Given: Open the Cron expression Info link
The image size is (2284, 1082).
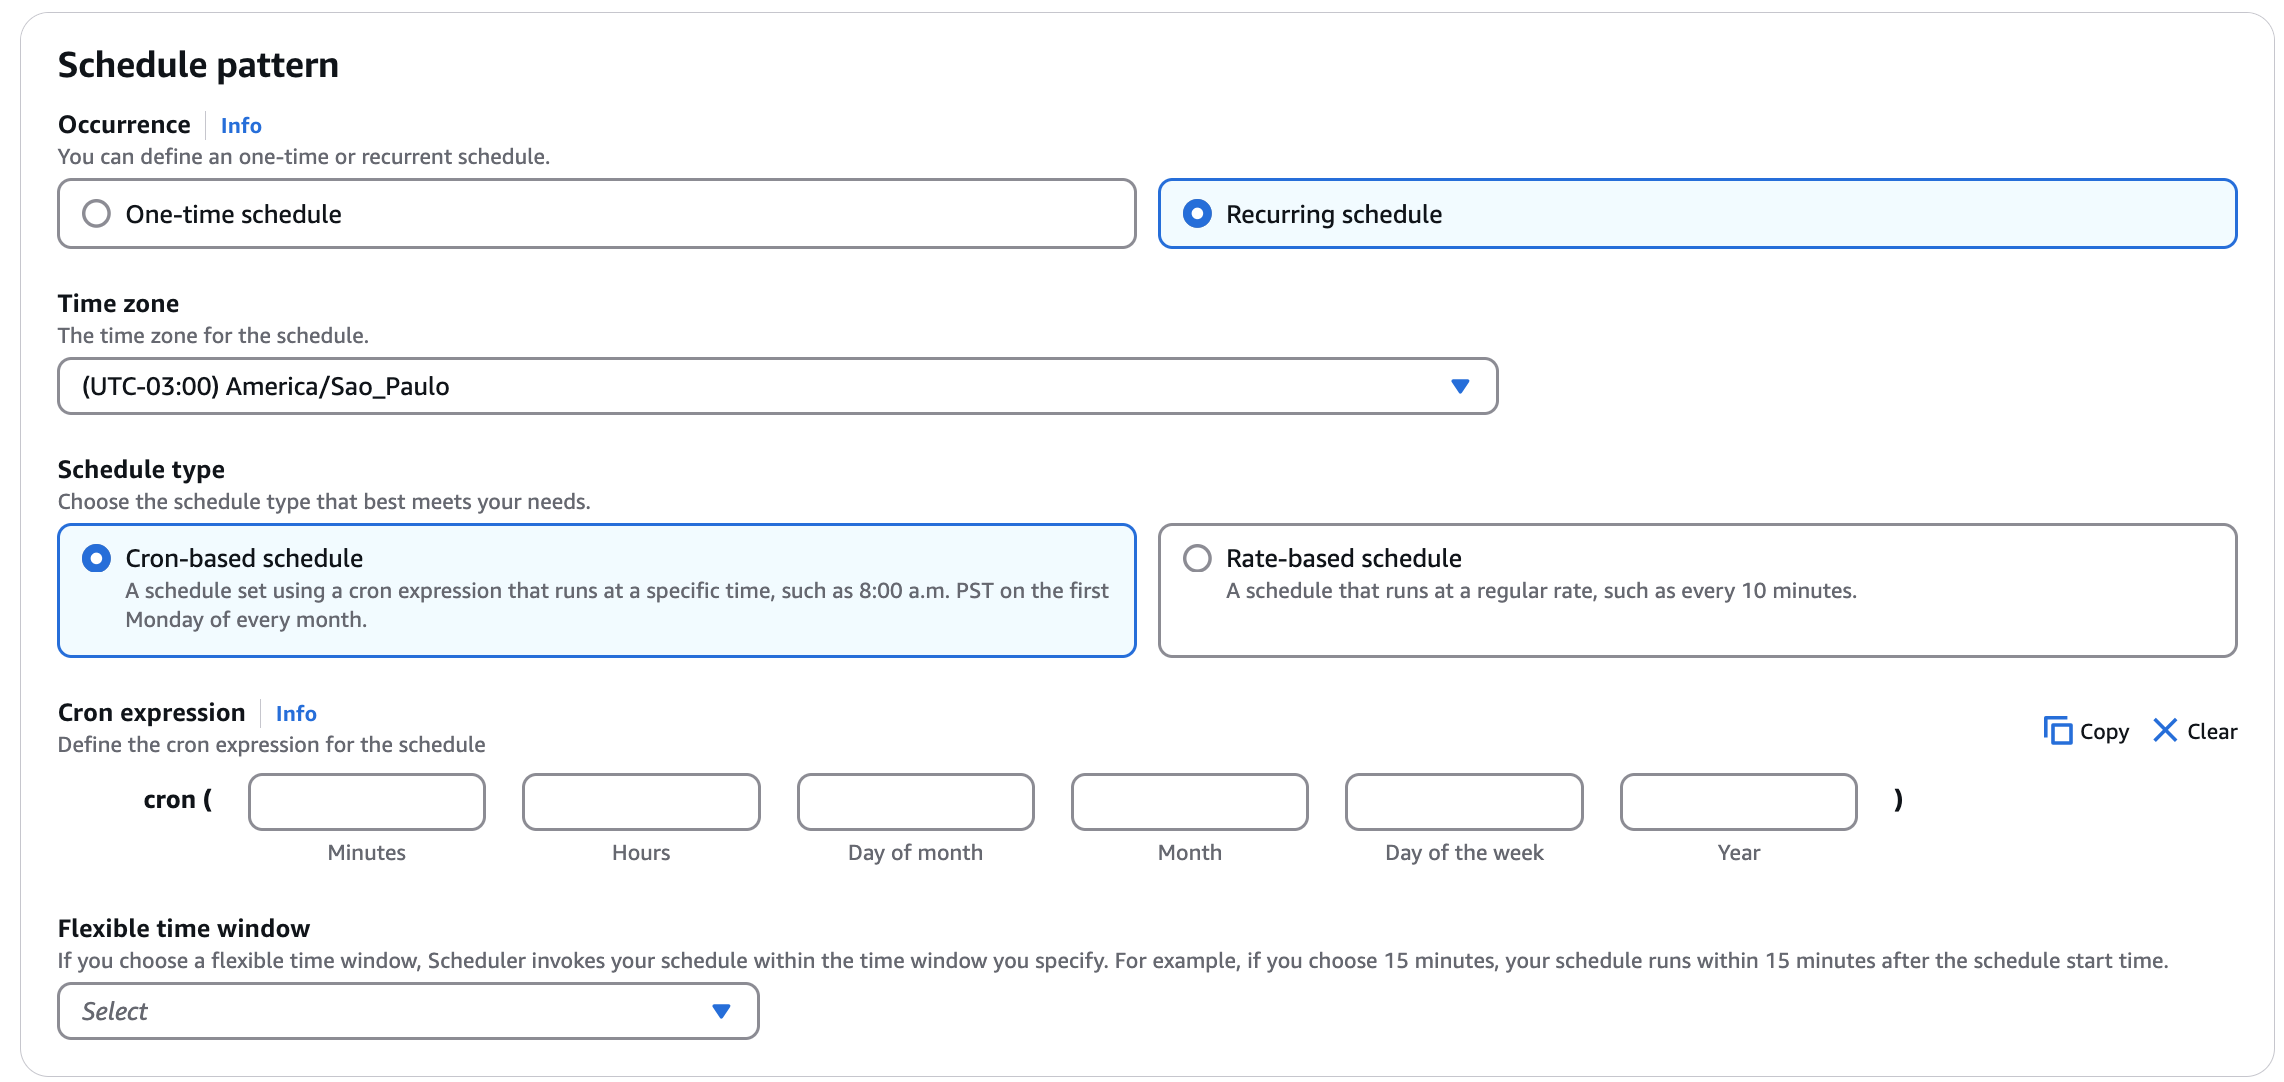Looking at the screenshot, I should pyautogui.click(x=296, y=713).
